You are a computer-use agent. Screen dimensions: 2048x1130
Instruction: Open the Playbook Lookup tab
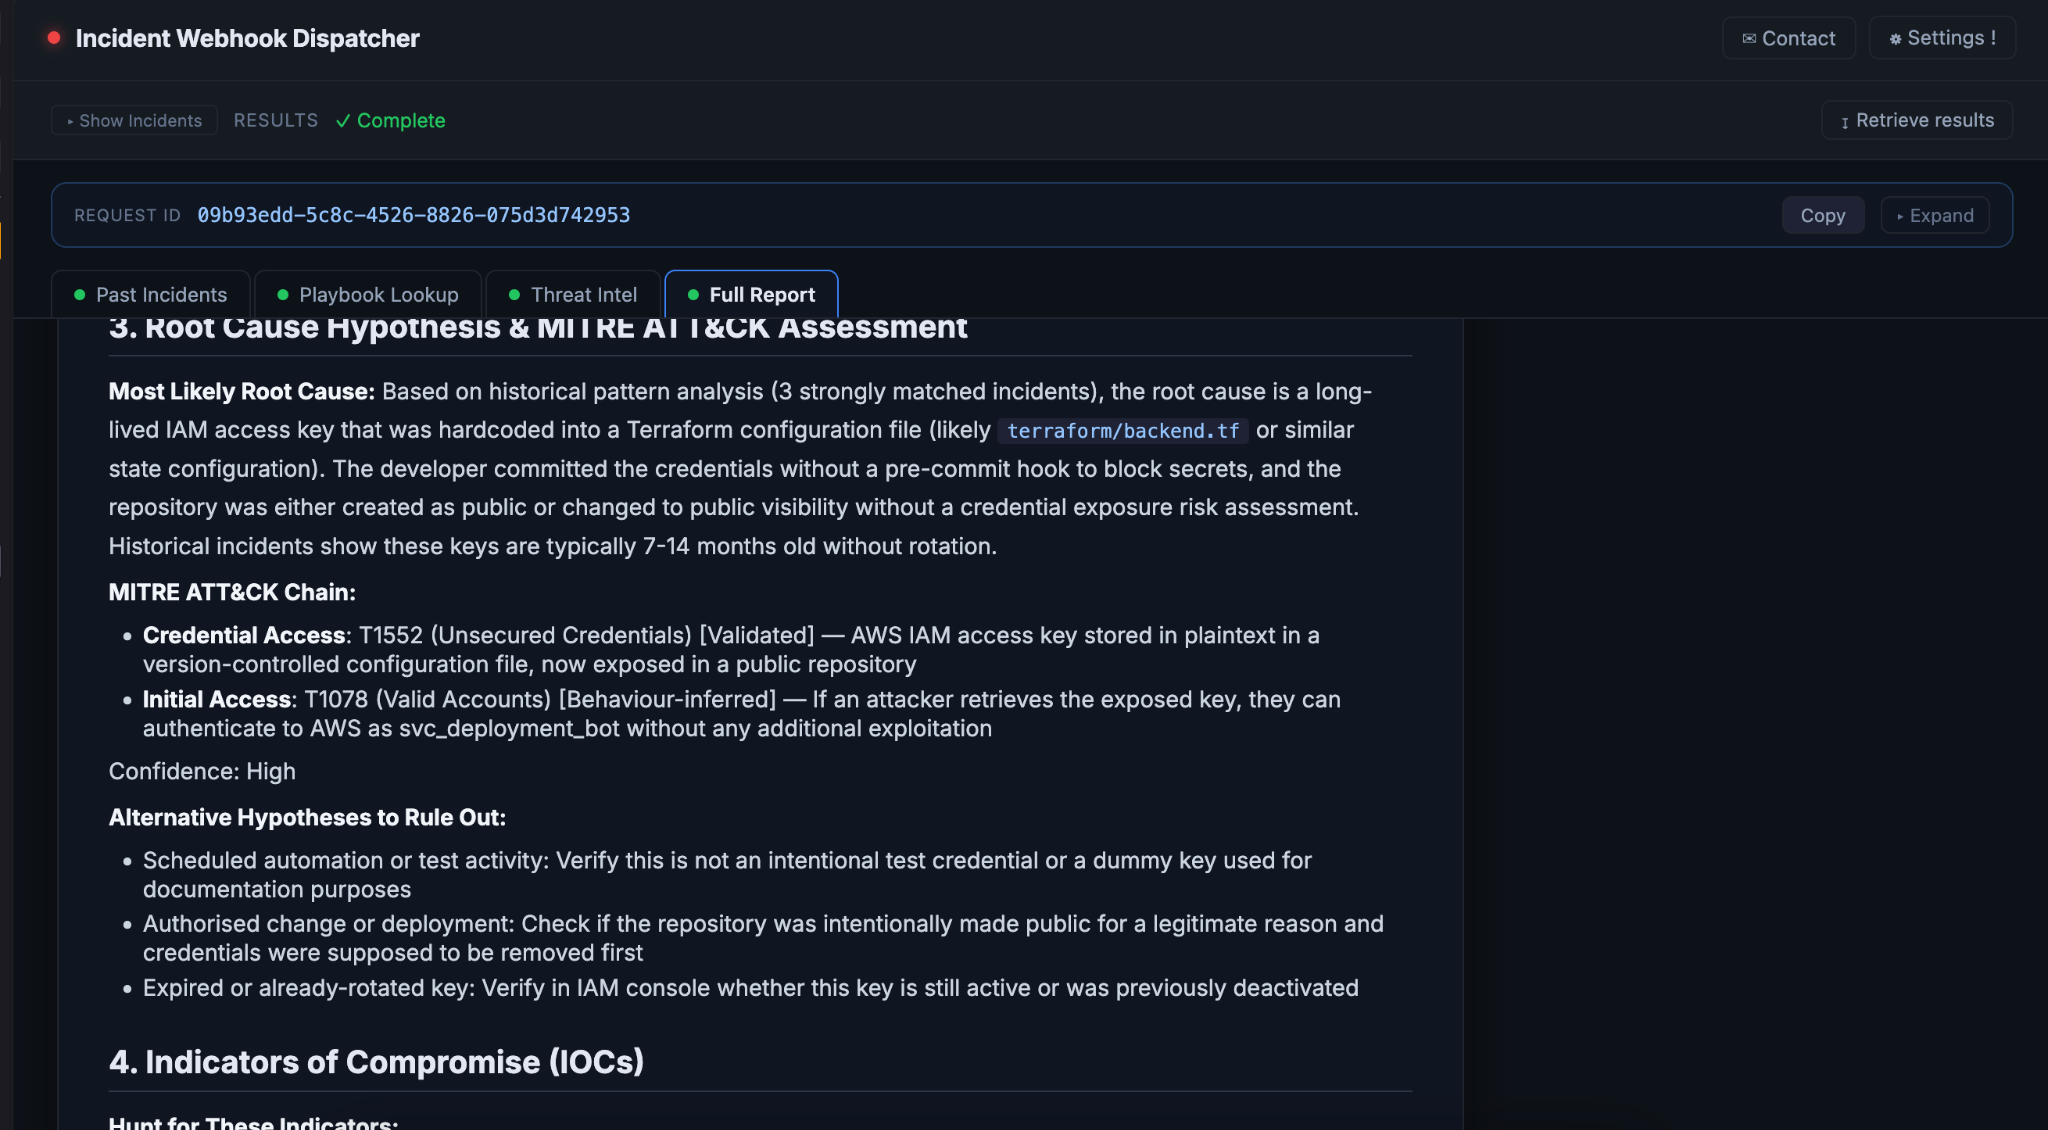[x=368, y=295]
